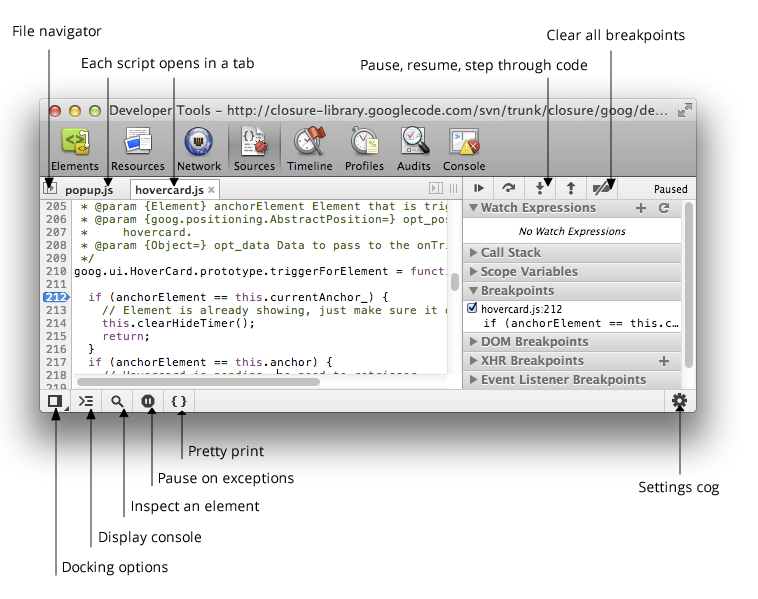
Task: Click line number 217 in gutter
Action: (x=56, y=362)
